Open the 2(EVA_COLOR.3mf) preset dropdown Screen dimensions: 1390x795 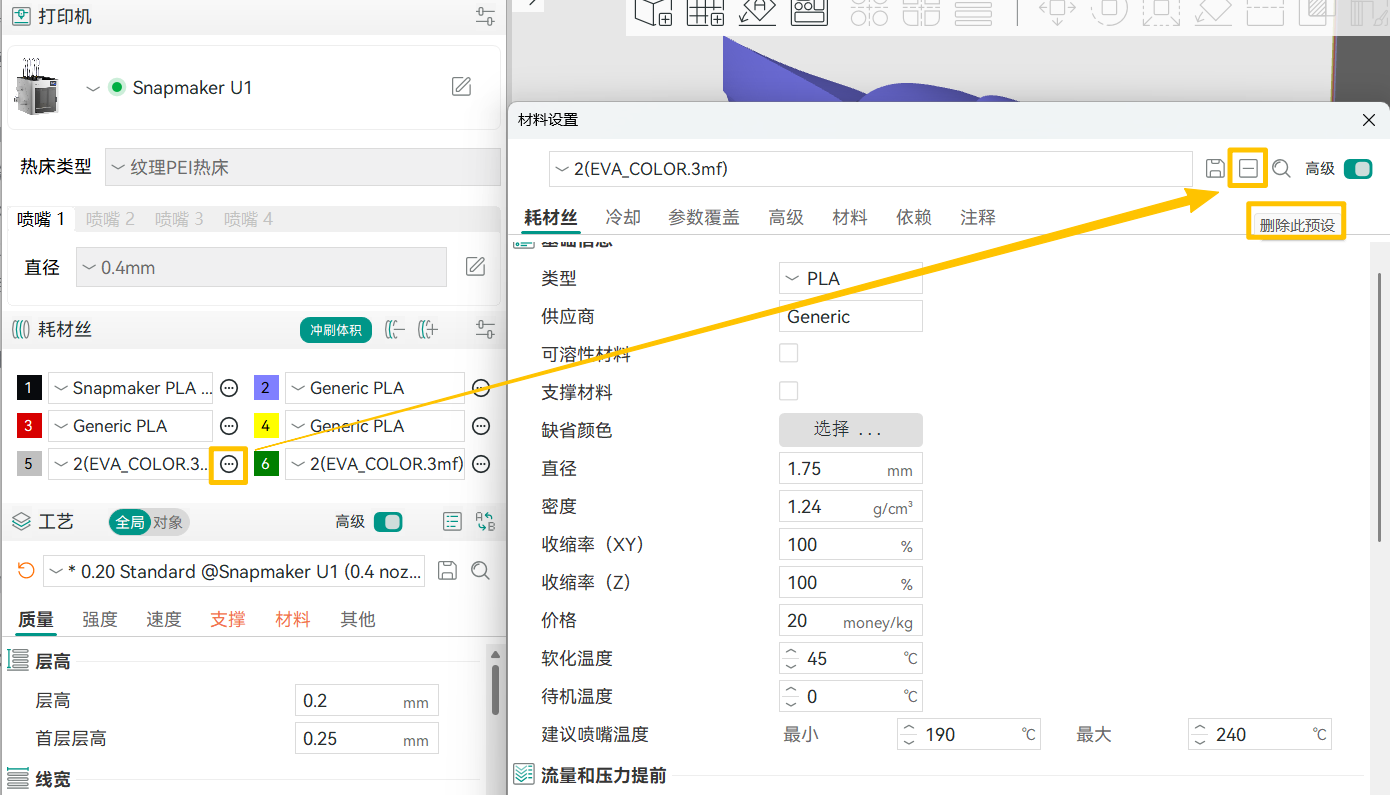coord(869,169)
